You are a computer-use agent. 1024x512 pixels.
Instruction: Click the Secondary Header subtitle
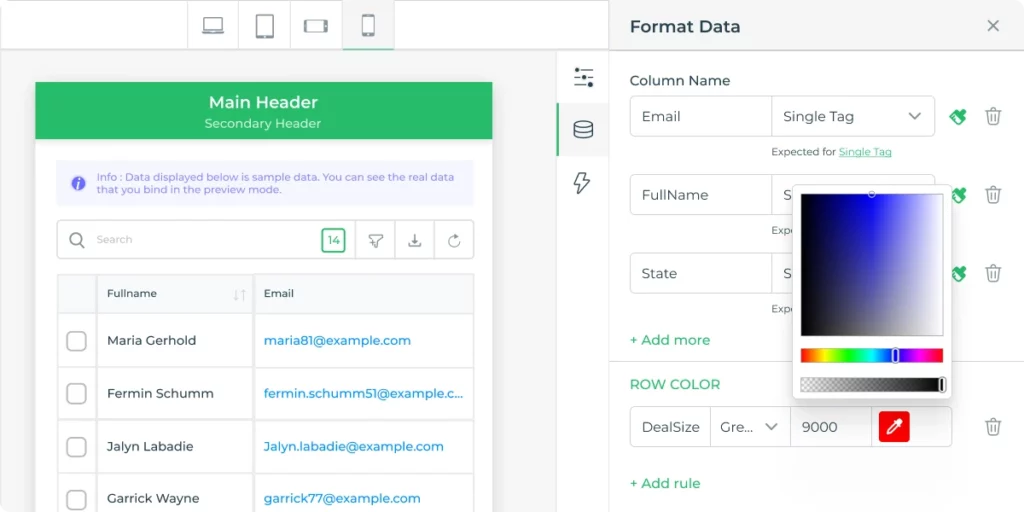263,123
